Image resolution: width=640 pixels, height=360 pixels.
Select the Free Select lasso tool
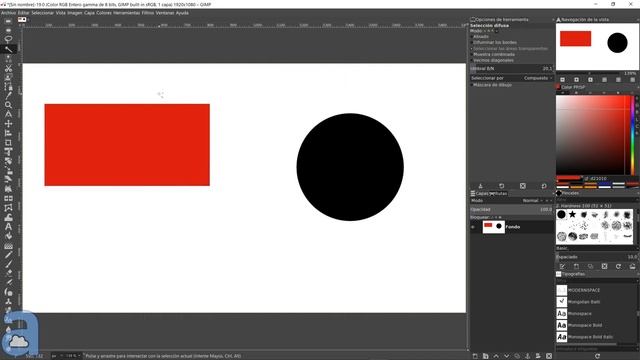8,40
